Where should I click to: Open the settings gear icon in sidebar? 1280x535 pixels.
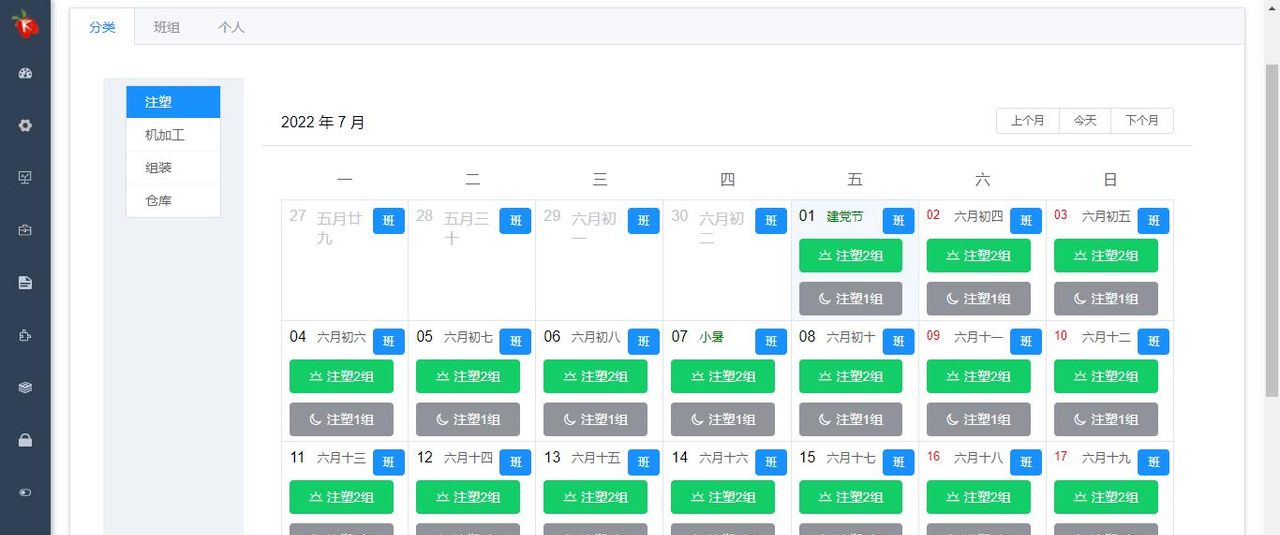(25, 125)
